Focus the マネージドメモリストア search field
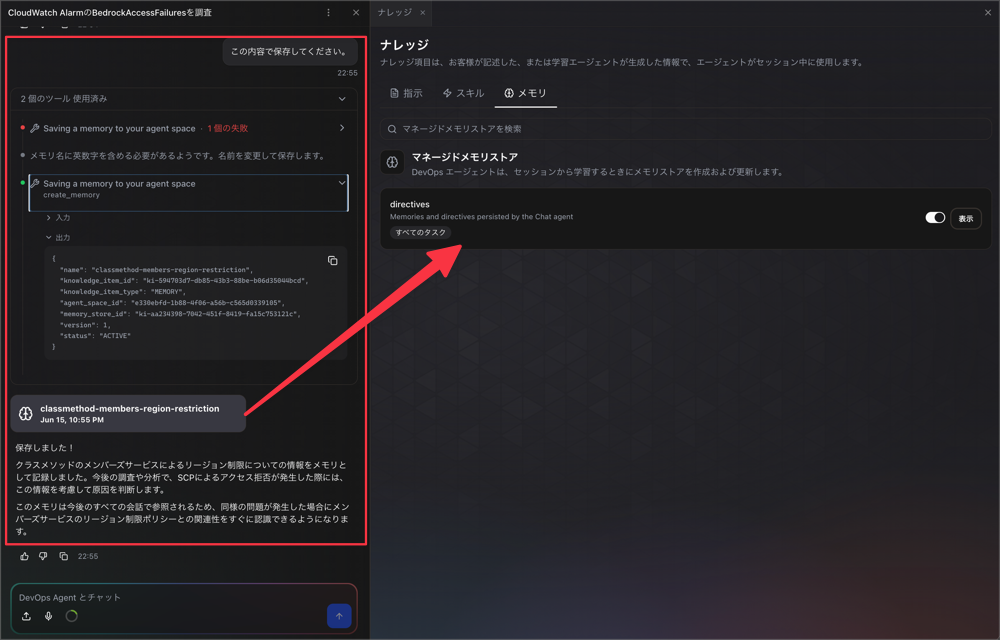The height and width of the screenshot is (640, 1000). click(686, 129)
